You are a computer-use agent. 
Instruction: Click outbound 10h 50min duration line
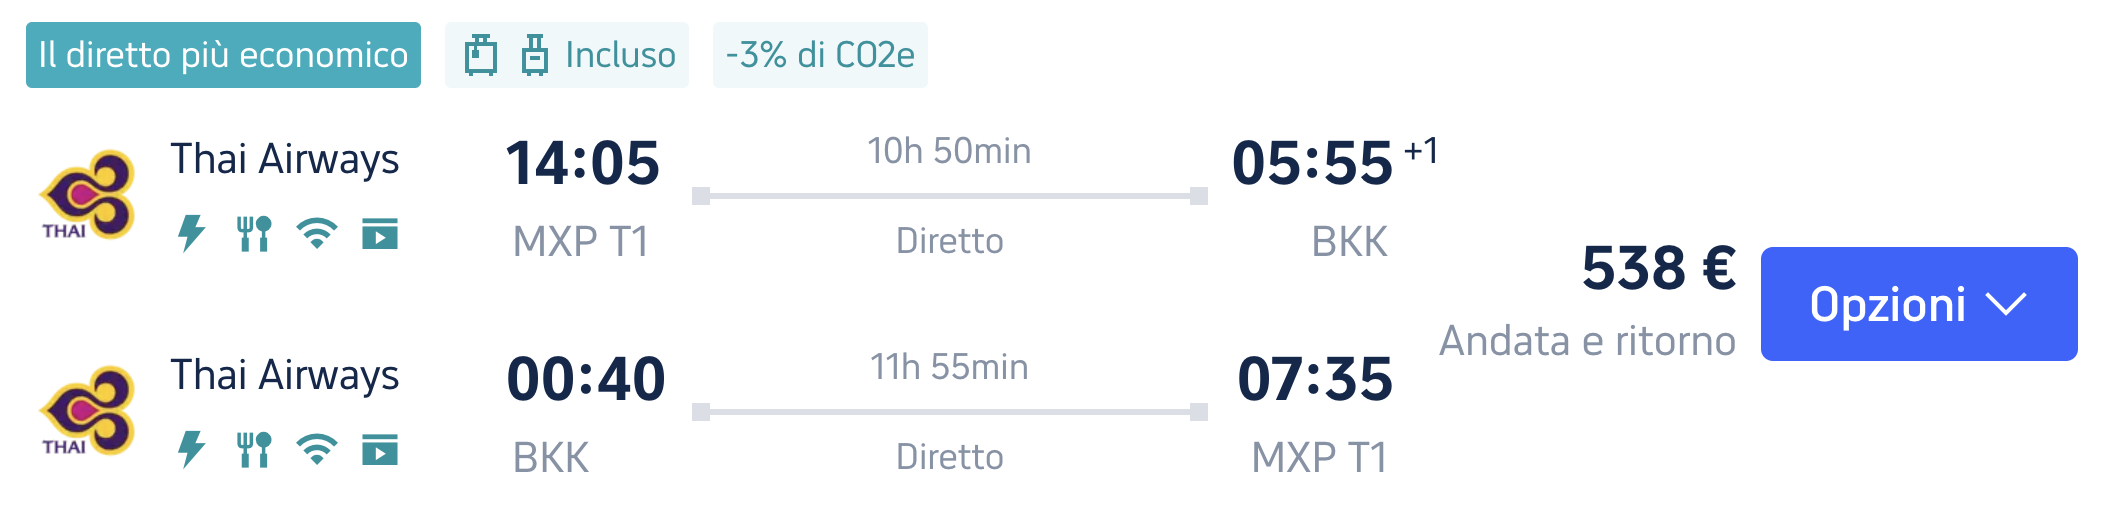coord(950,196)
